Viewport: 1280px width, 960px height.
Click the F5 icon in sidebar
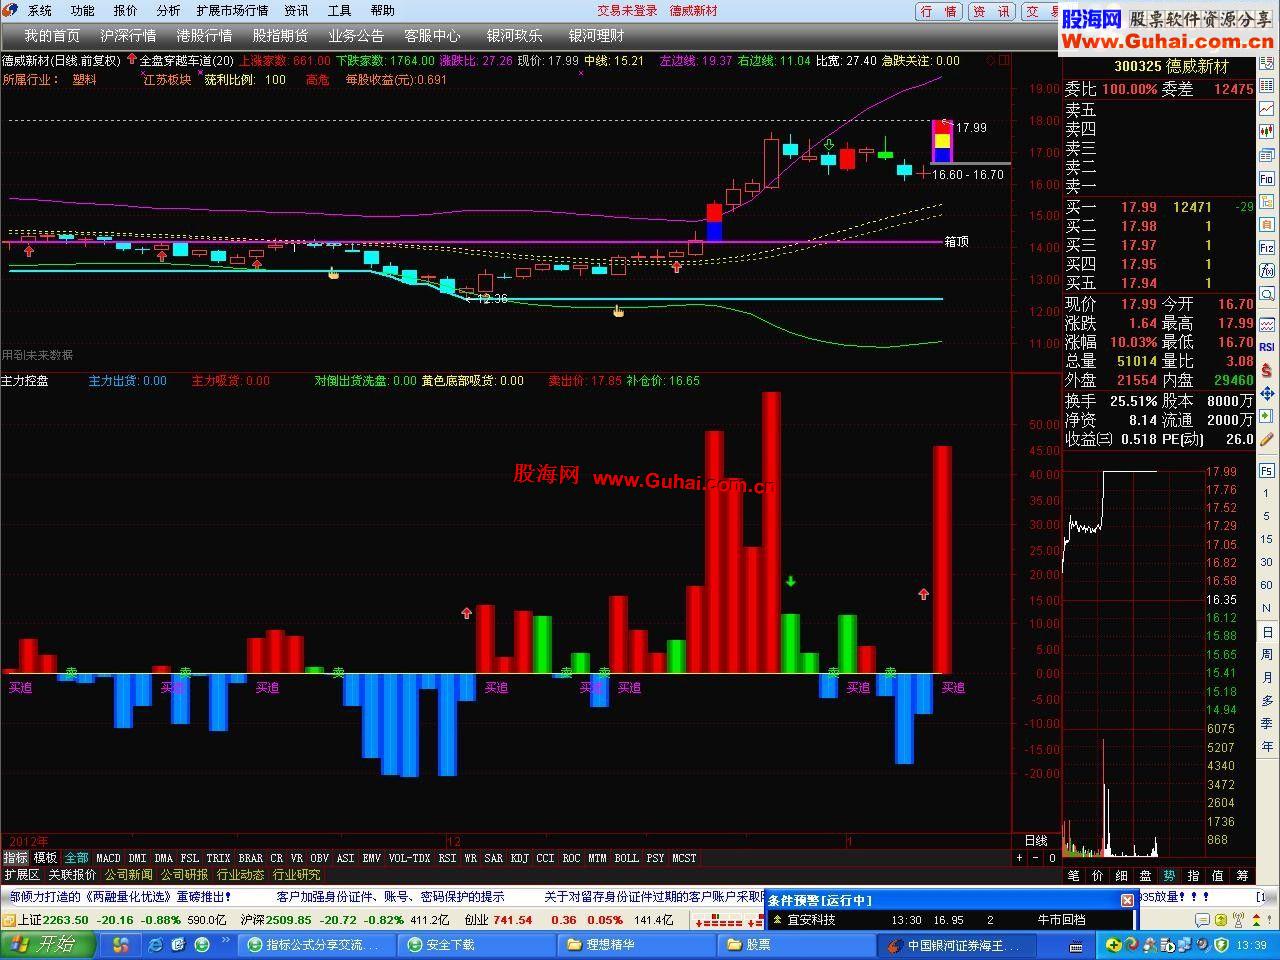(x=1267, y=471)
